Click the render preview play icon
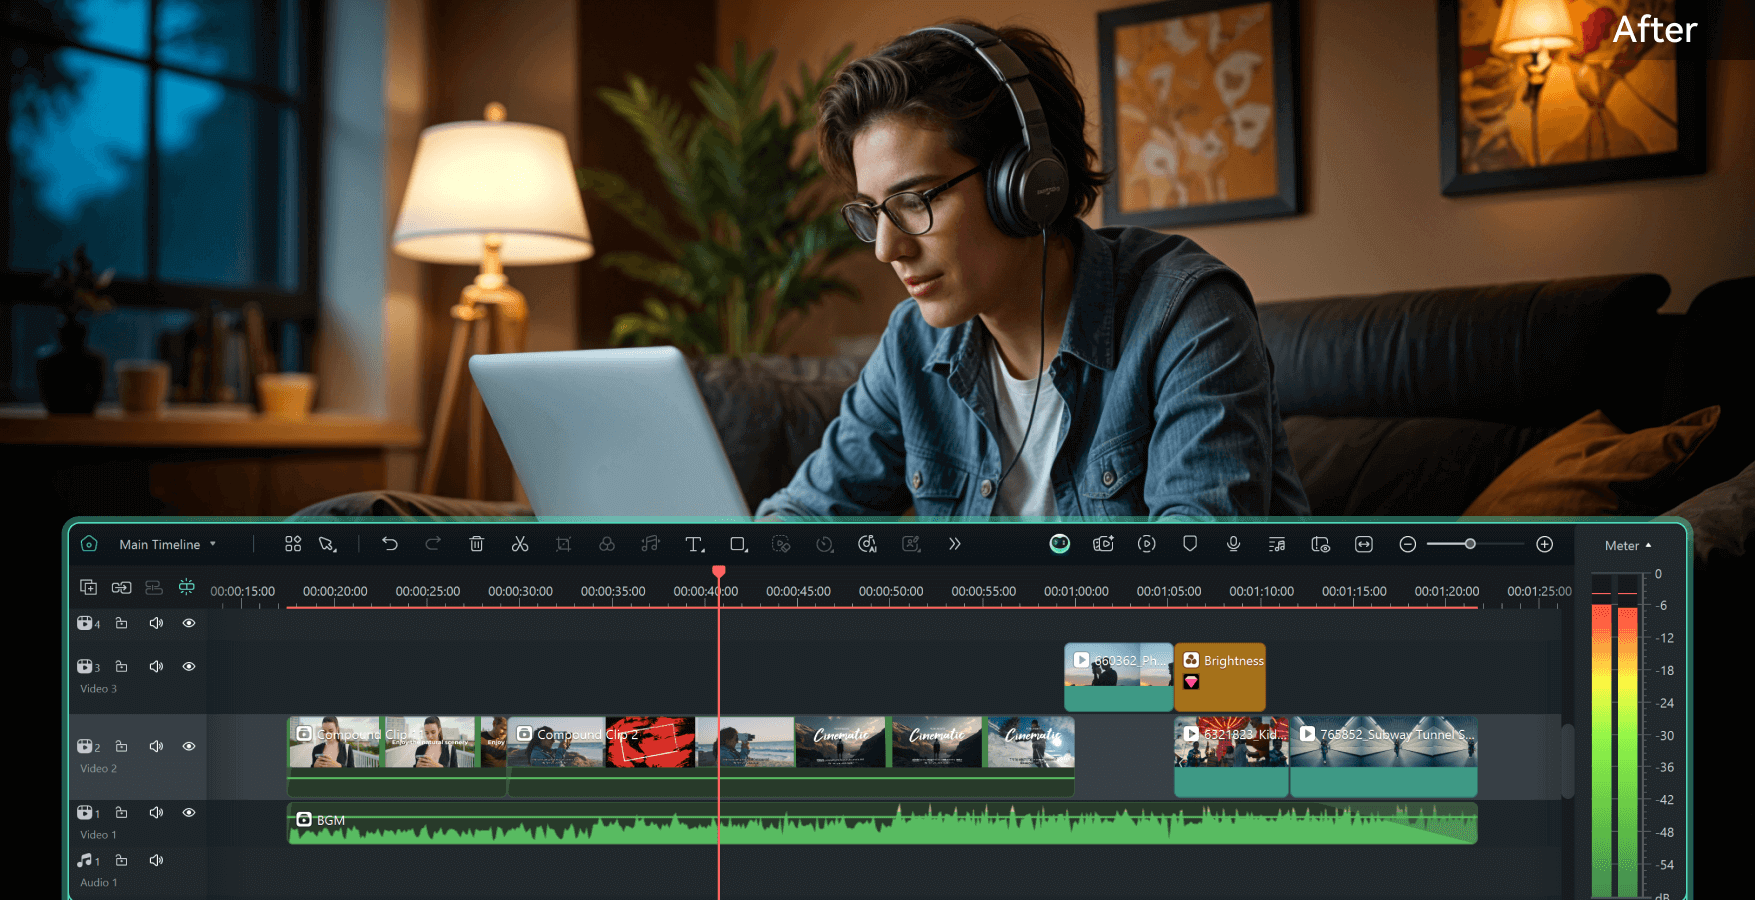 [x=1147, y=544]
